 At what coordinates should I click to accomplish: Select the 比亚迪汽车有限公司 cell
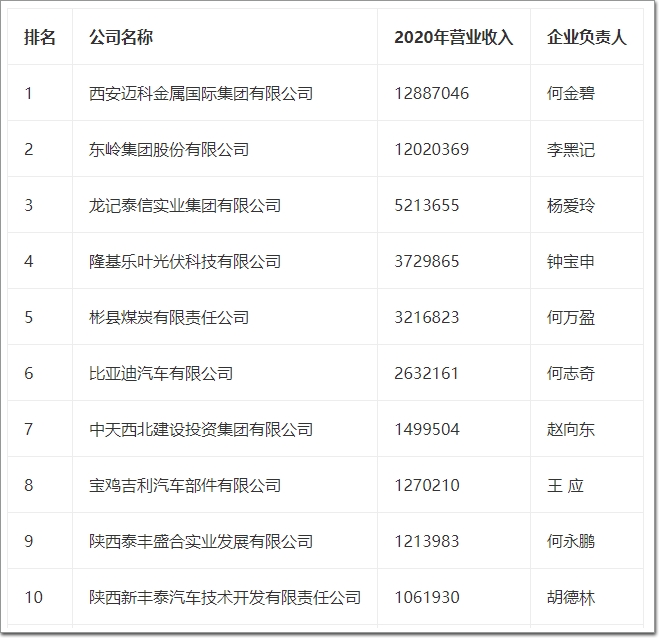[161, 373]
